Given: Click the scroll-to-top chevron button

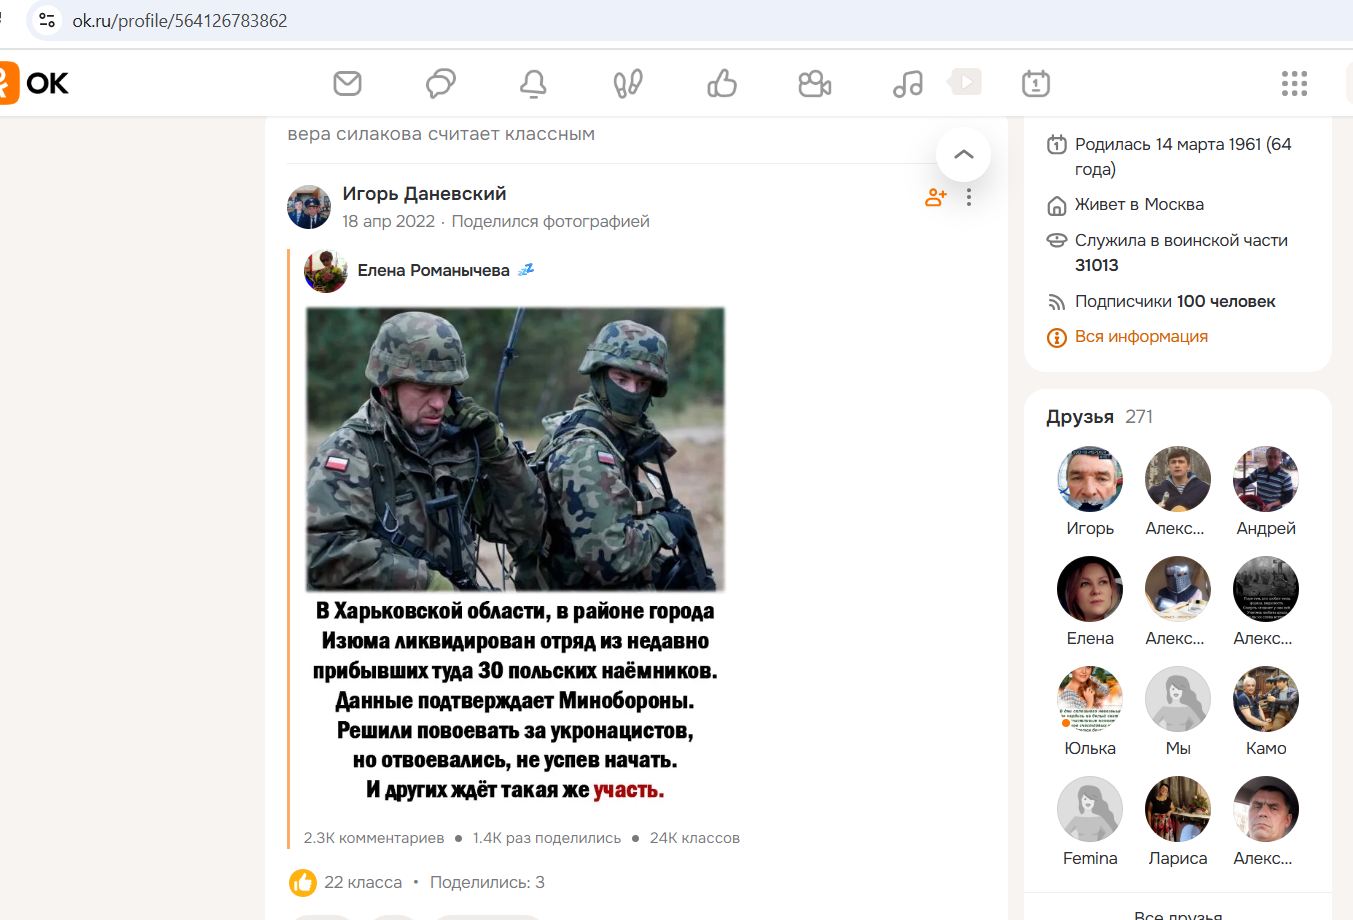Looking at the screenshot, I should pos(963,154).
